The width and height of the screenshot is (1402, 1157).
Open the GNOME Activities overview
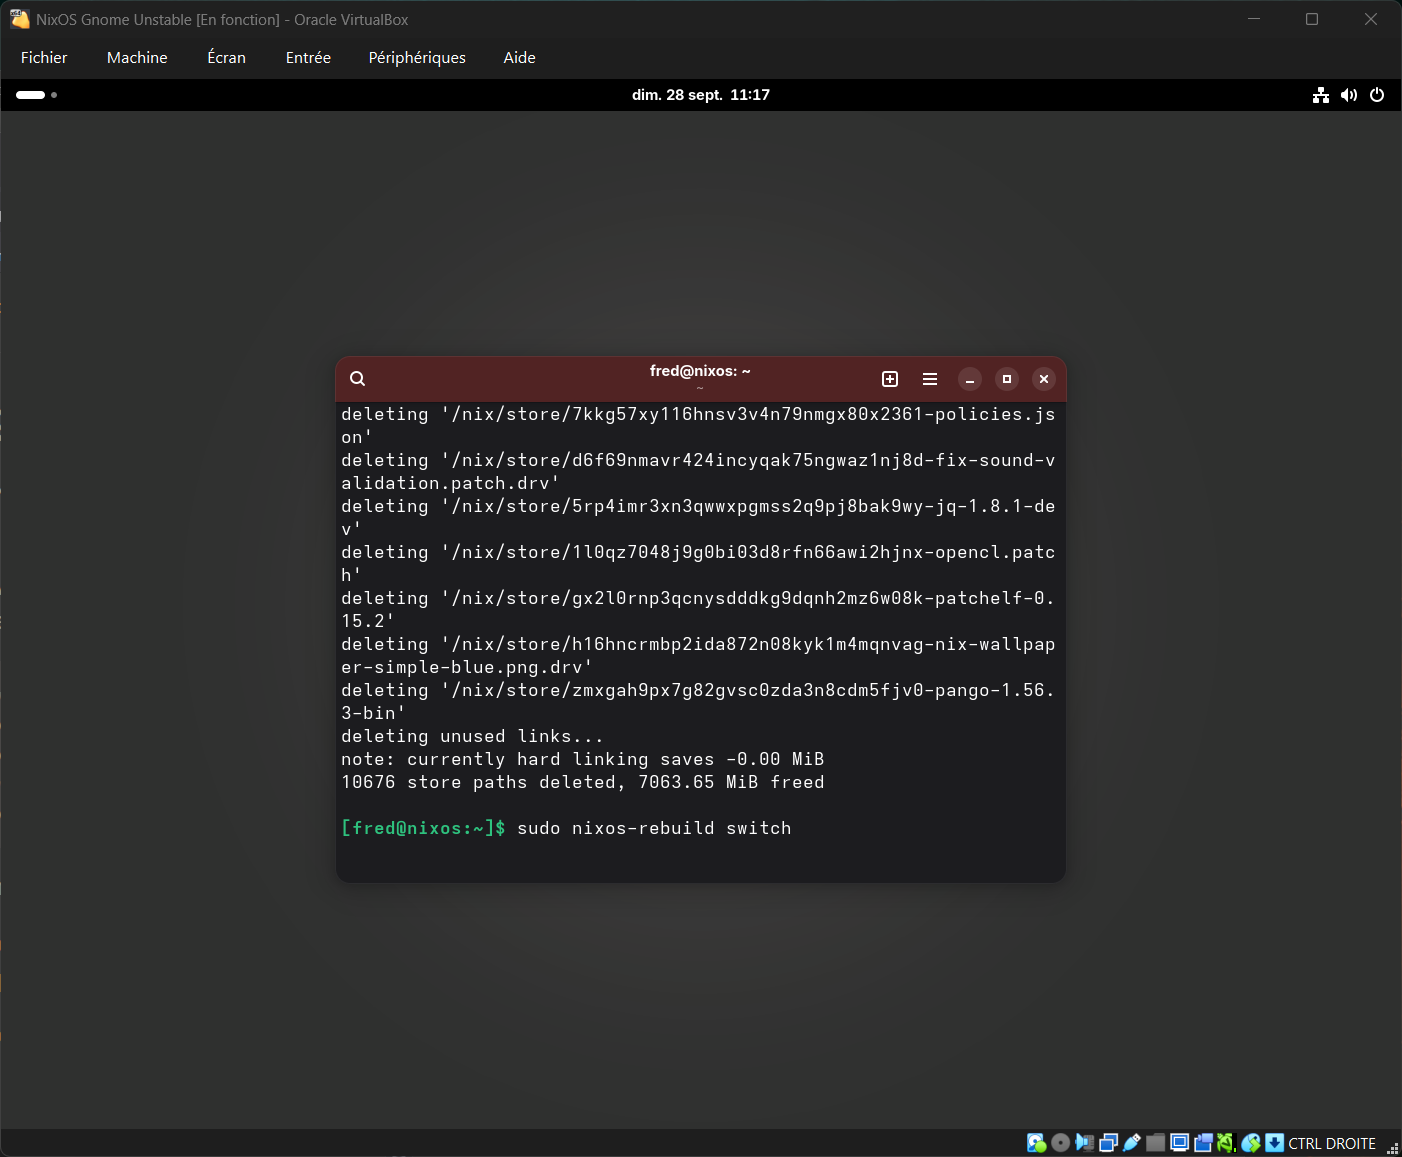pyautogui.click(x=37, y=95)
